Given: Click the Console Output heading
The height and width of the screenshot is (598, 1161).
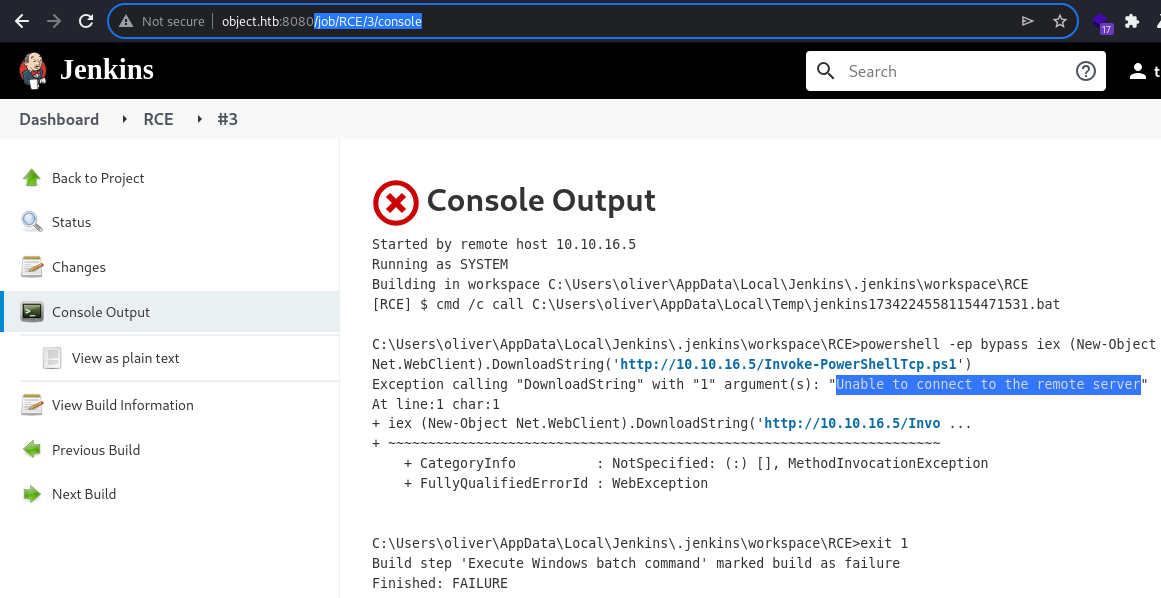Looking at the screenshot, I should pos(541,200).
